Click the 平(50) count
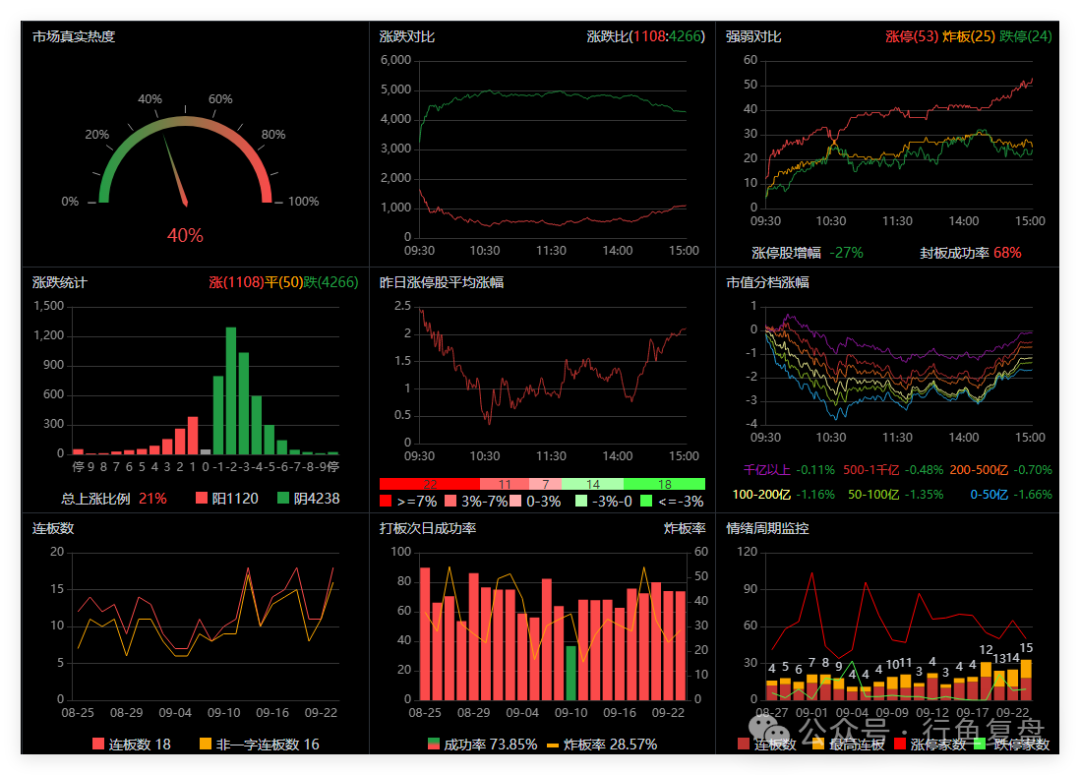Image resolution: width=1080 pixels, height=775 pixels. (284, 282)
